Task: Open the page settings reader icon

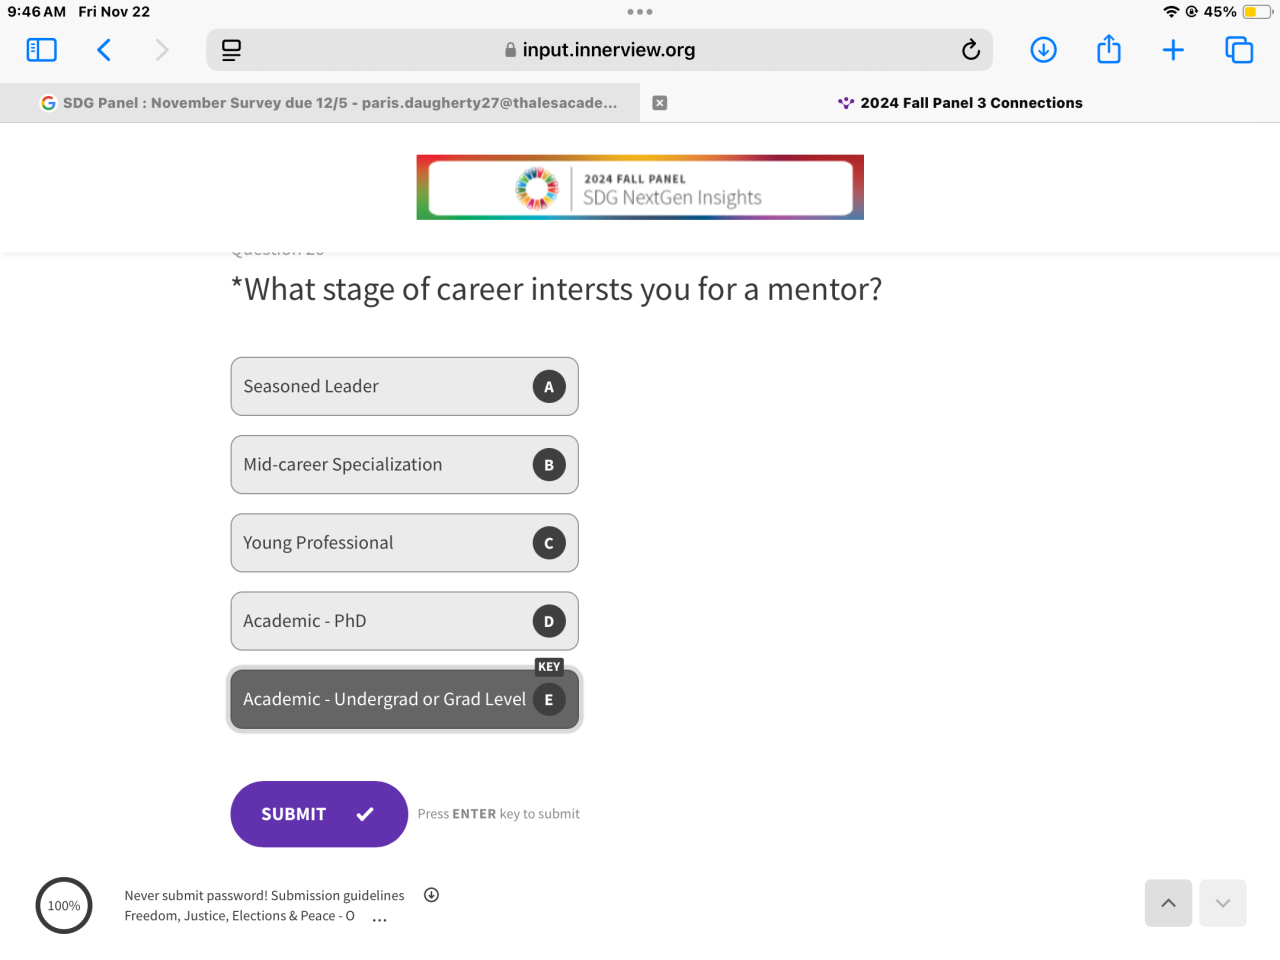Action: pyautogui.click(x=231, y=50)
